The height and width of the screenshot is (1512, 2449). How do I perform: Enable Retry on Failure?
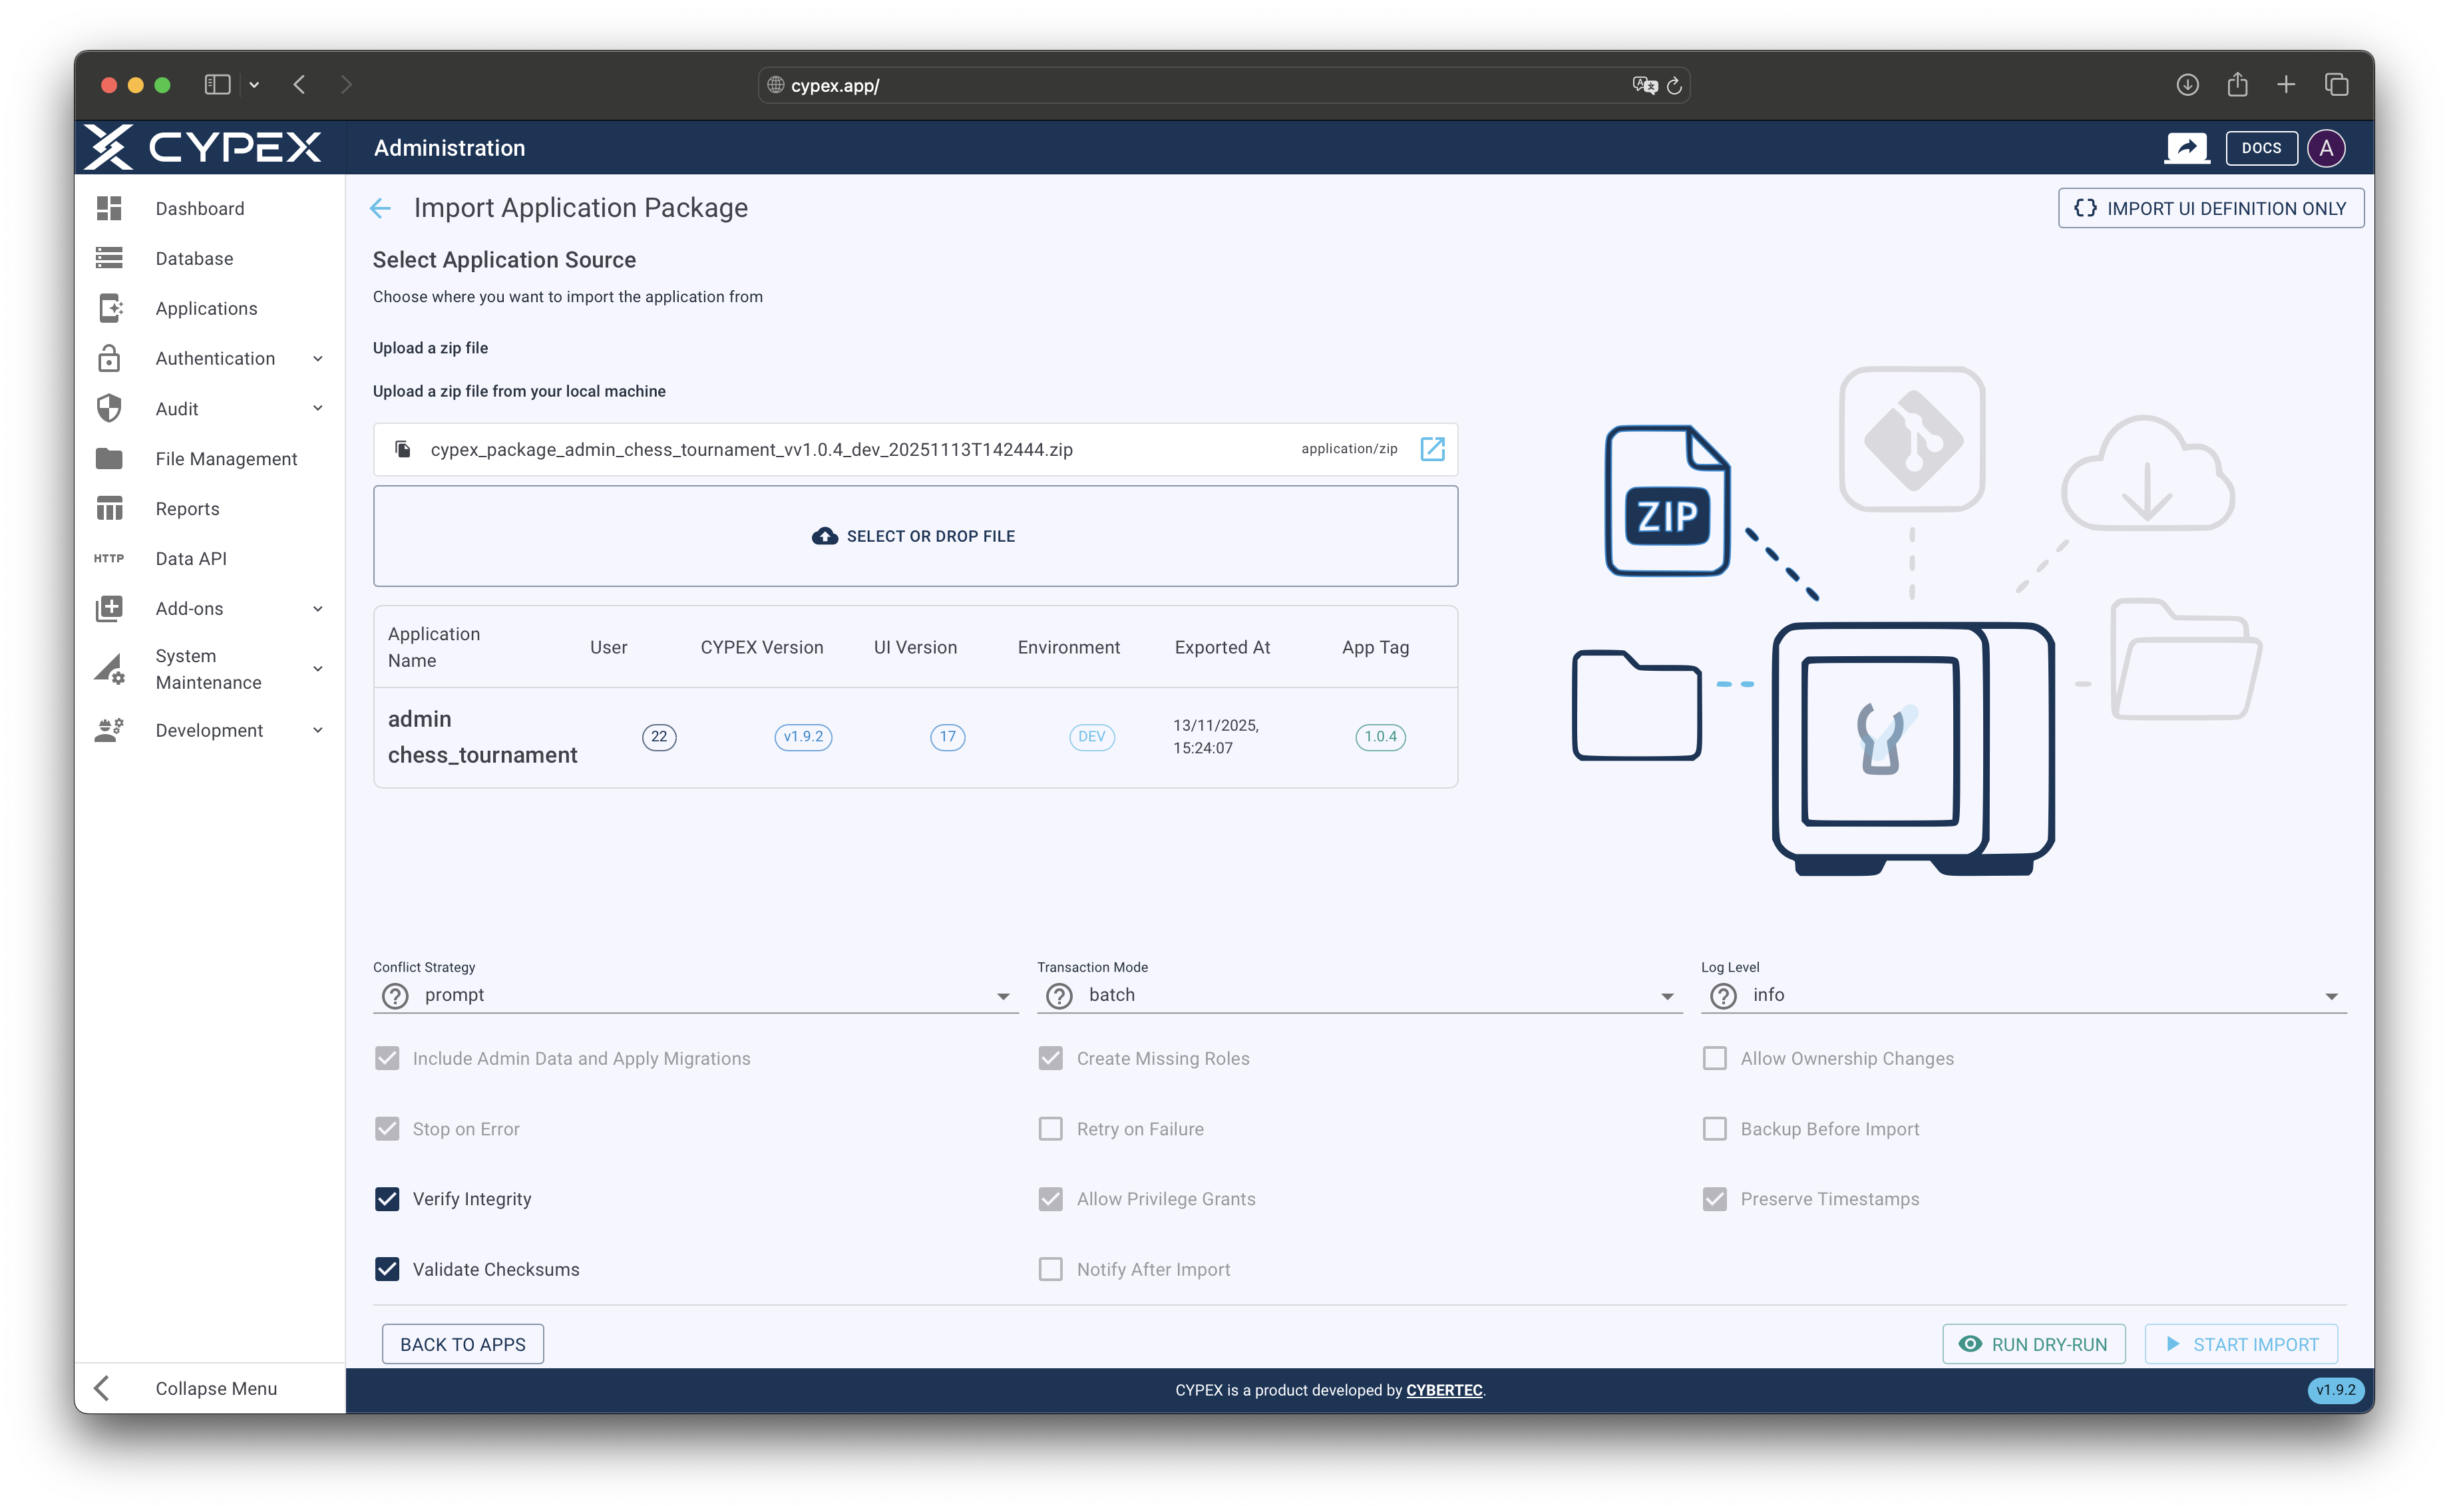coord(1050,1128)
